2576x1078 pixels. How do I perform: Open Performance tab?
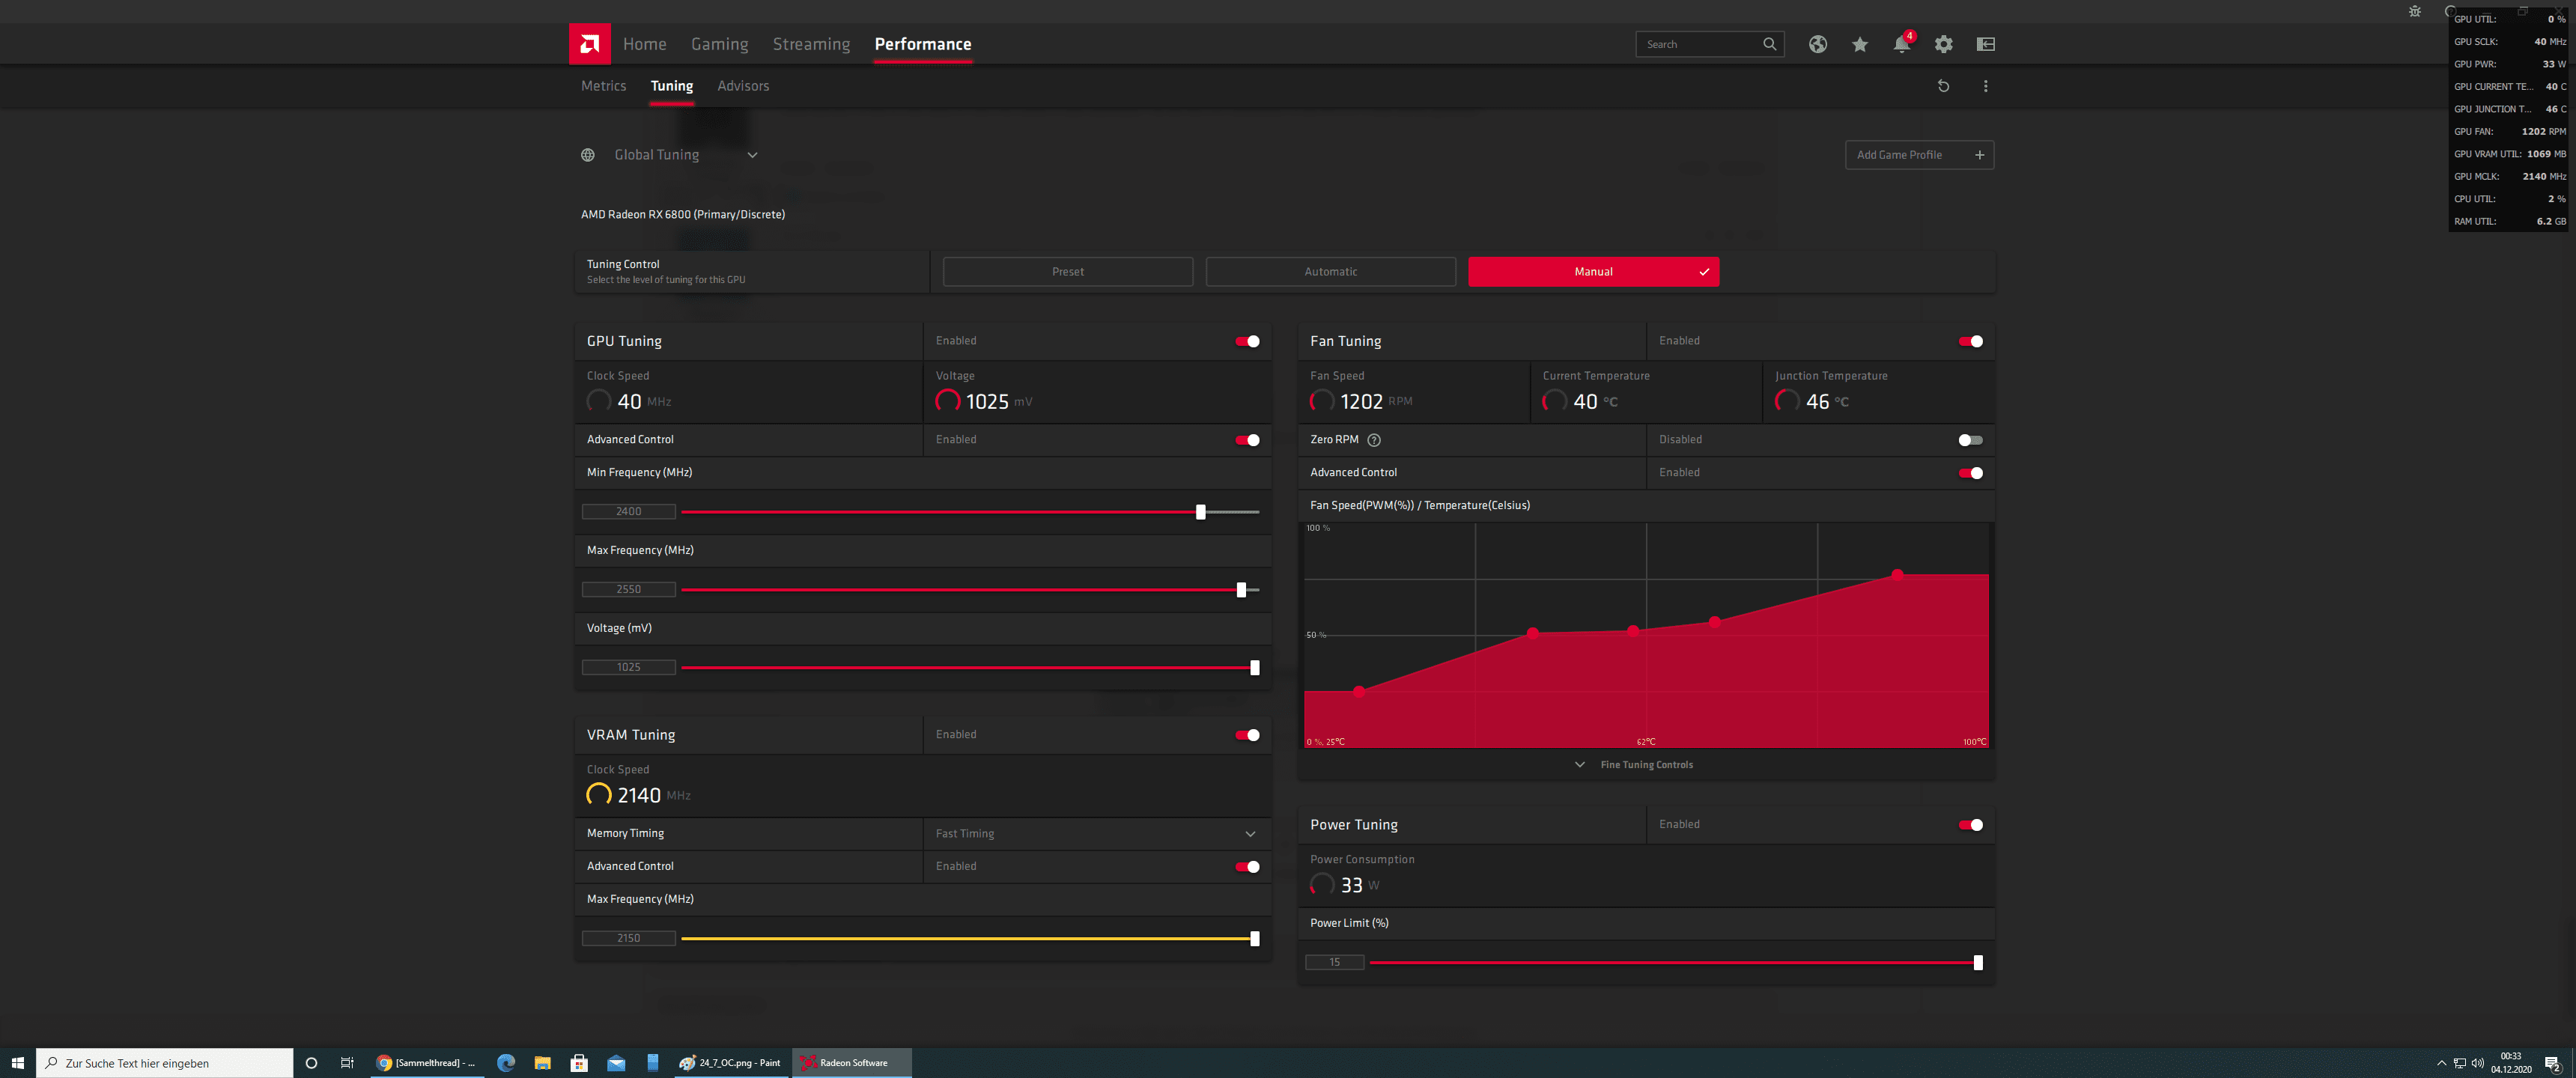click(923, 44)
